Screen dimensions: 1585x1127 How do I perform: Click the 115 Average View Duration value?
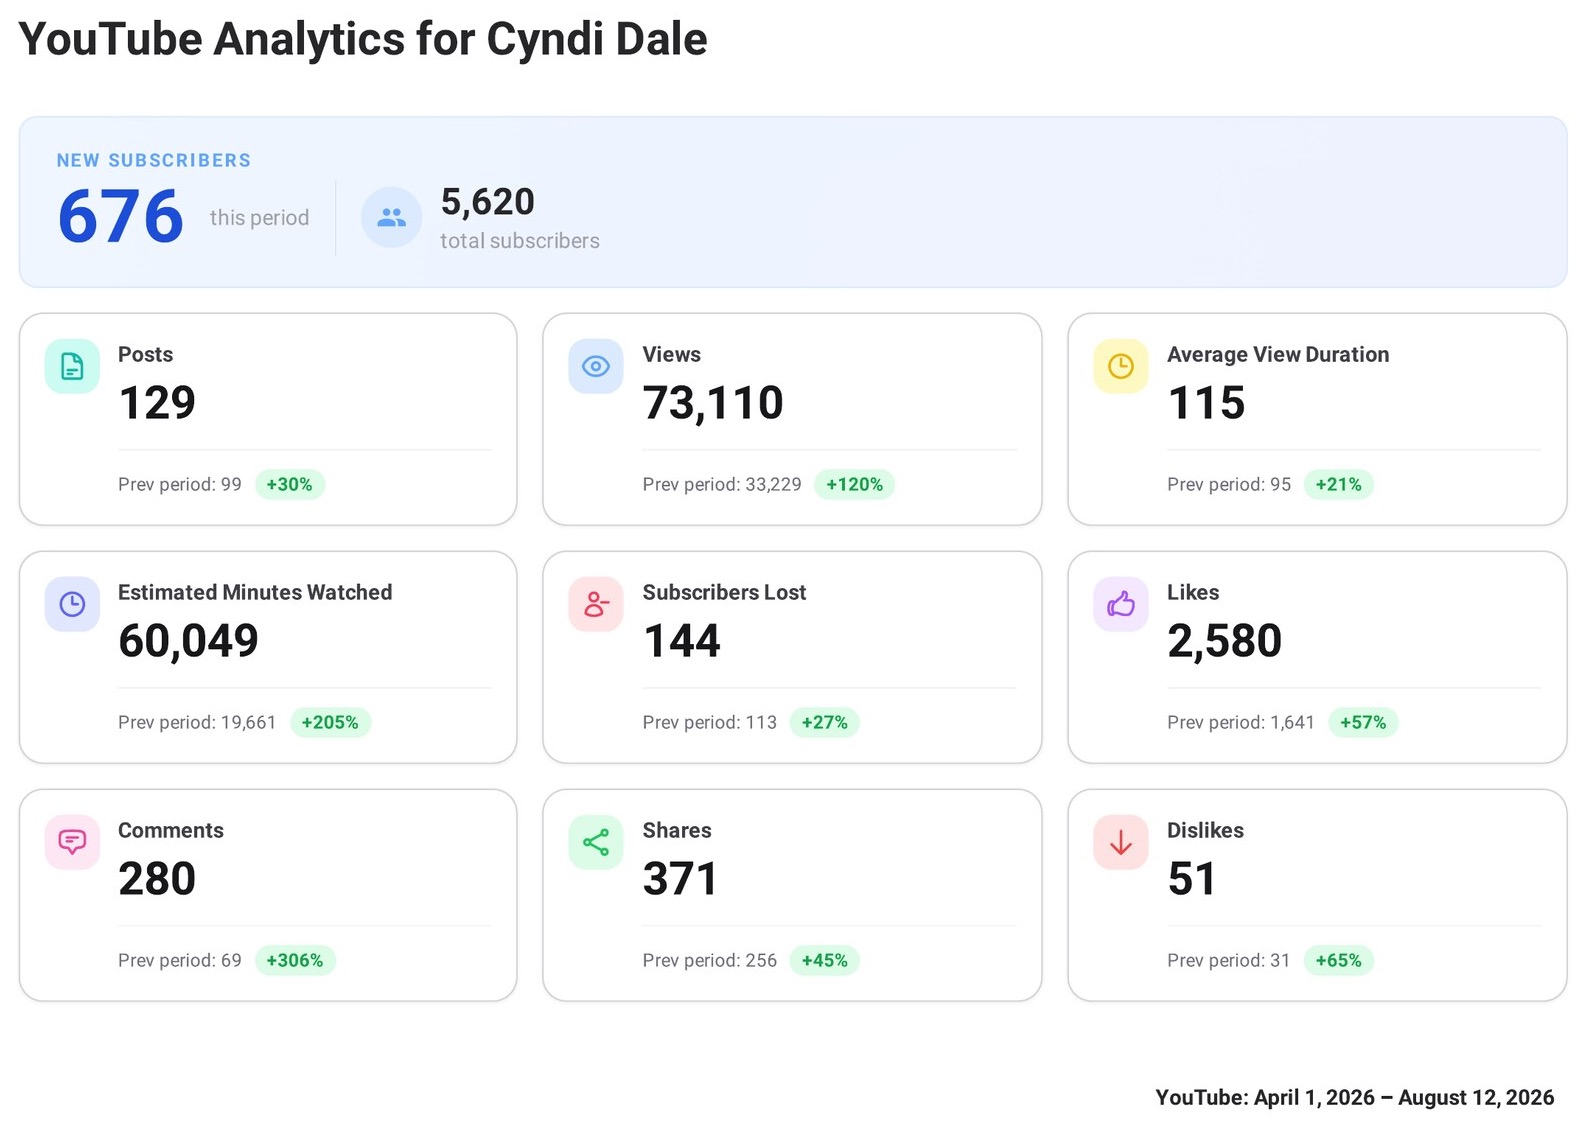1206,403
